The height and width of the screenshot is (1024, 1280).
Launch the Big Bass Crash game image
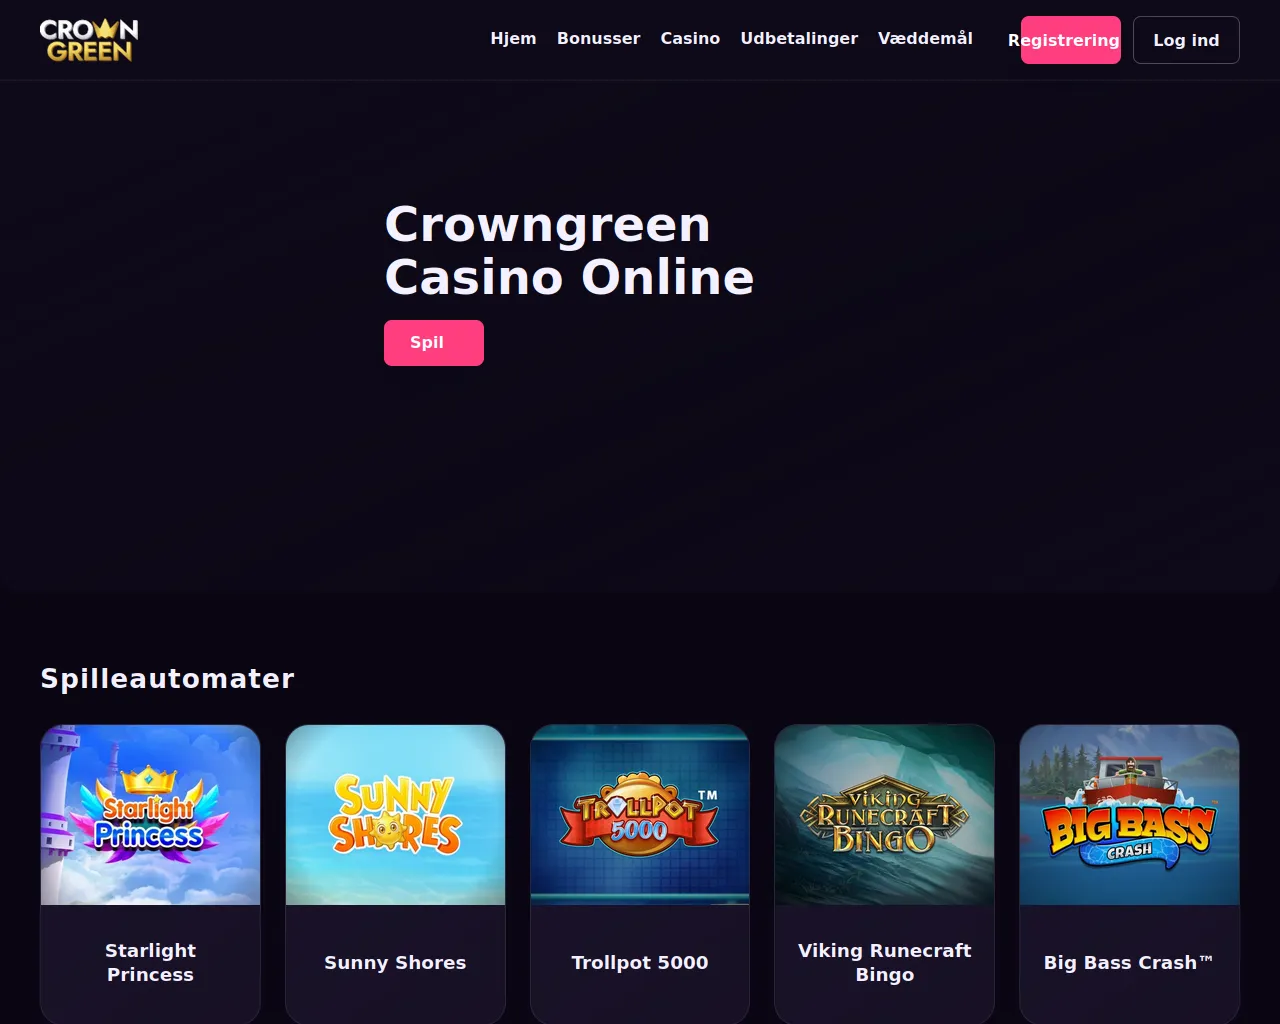tap(1129, 815)
